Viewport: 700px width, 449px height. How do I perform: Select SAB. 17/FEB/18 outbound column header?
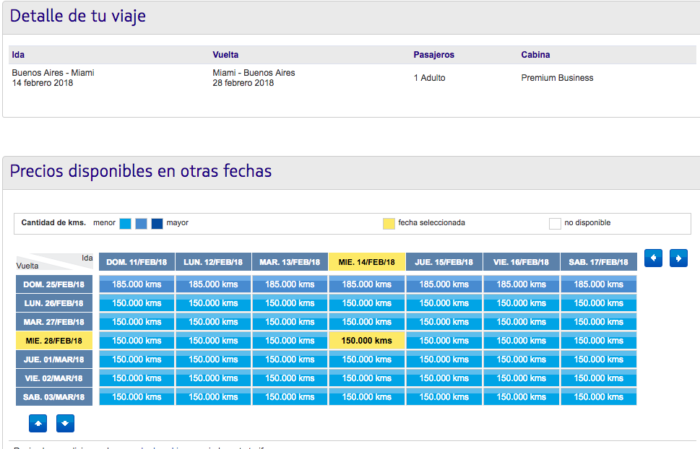pos(598,262)
